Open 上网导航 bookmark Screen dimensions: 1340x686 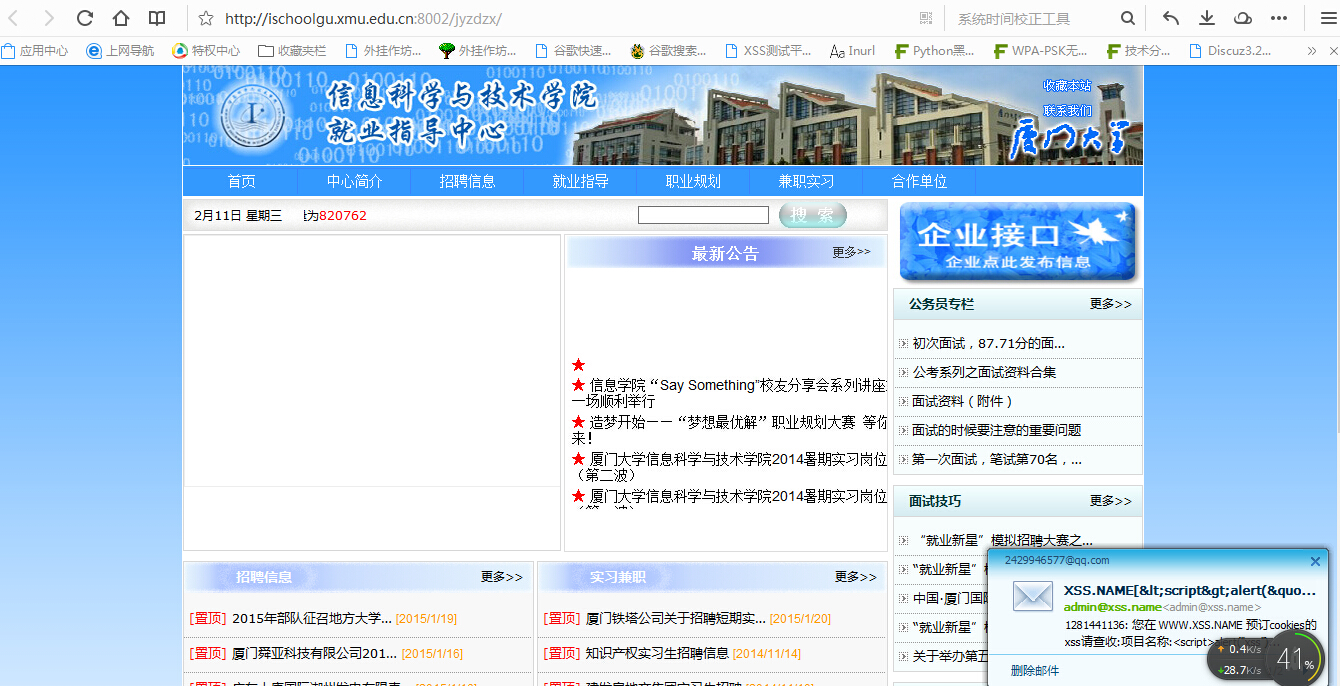121,50
